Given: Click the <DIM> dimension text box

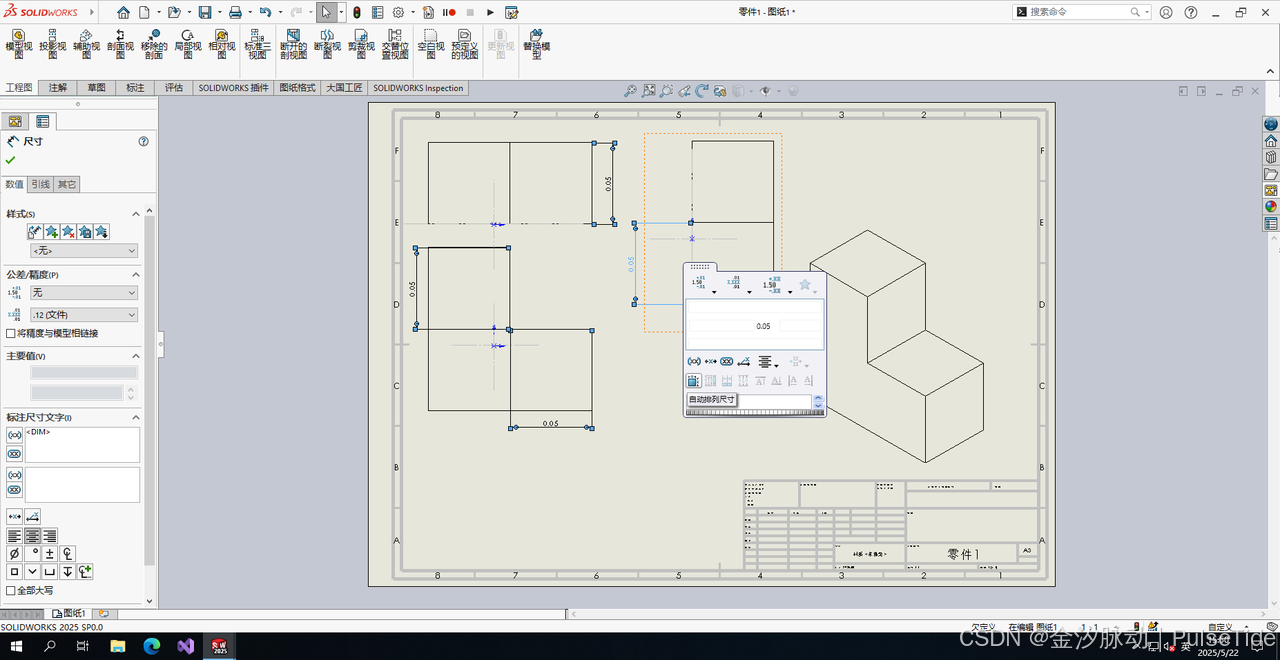Looking at the screenshot, I should pos(82,445).
